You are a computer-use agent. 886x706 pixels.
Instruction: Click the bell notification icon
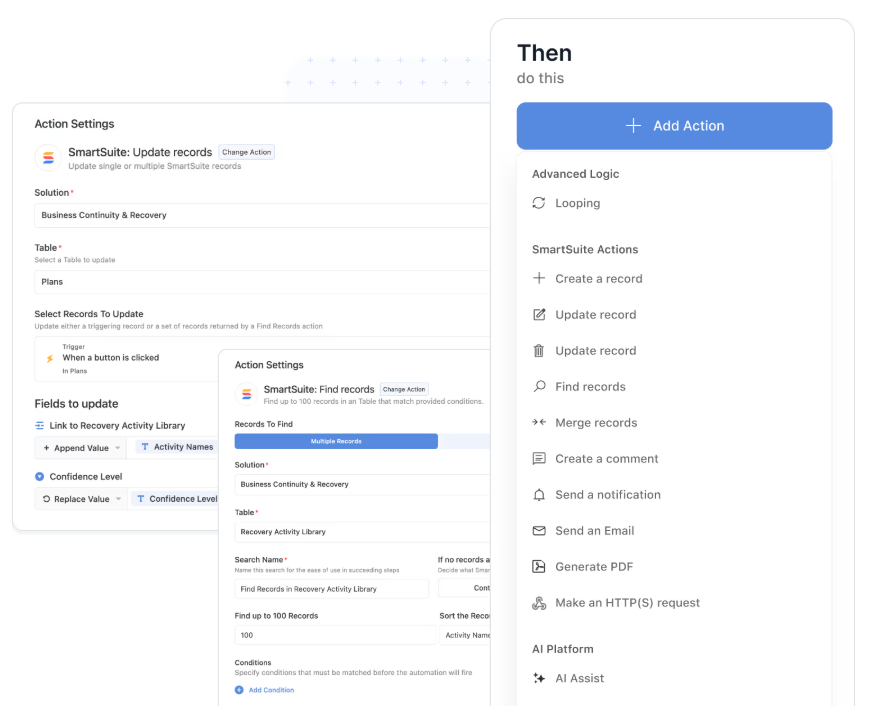(539, 495)
